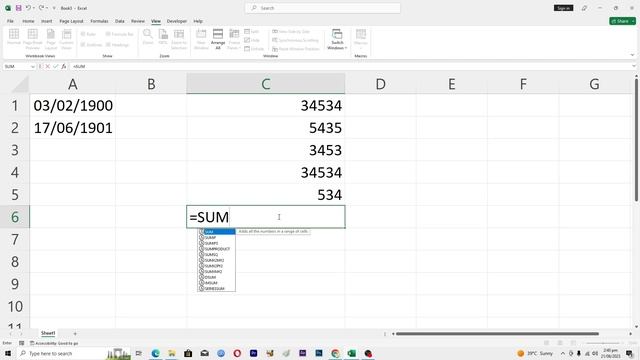The height and width of the screenshot is (360, 640).
Task: Switch to the Developer tab
Action: click(x=177, y=21)
